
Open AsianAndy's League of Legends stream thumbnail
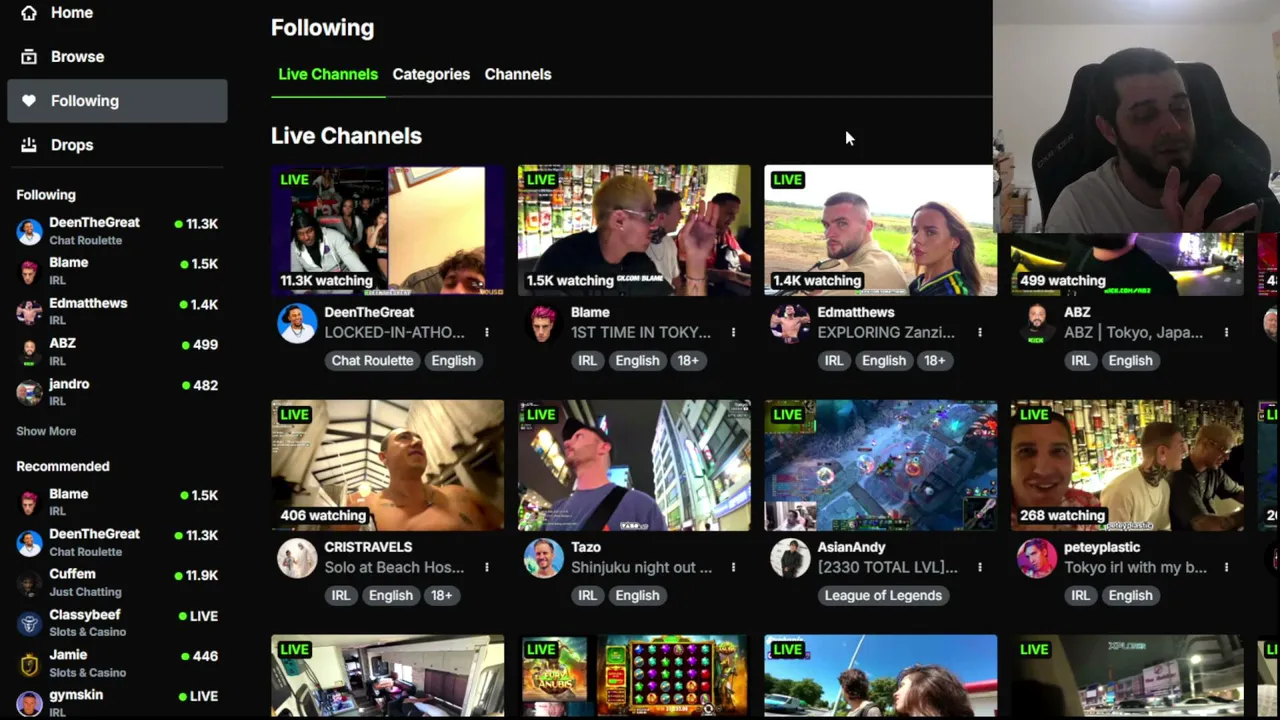tap(880, 465)
